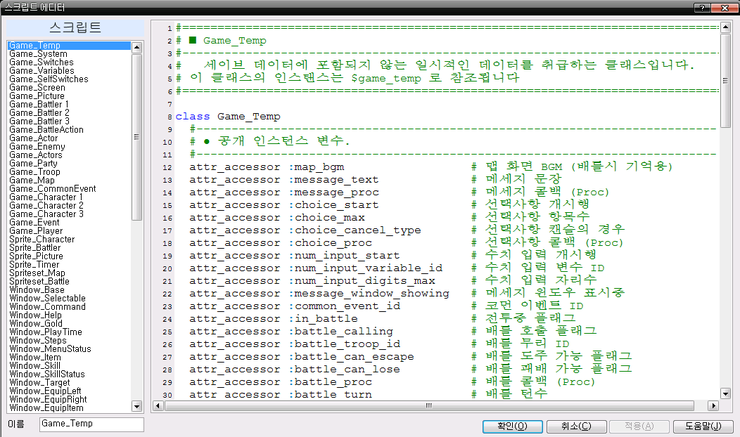740x437 pixels.
Task: Select Game_Character 3 script
Action: [x=69, y=214]
